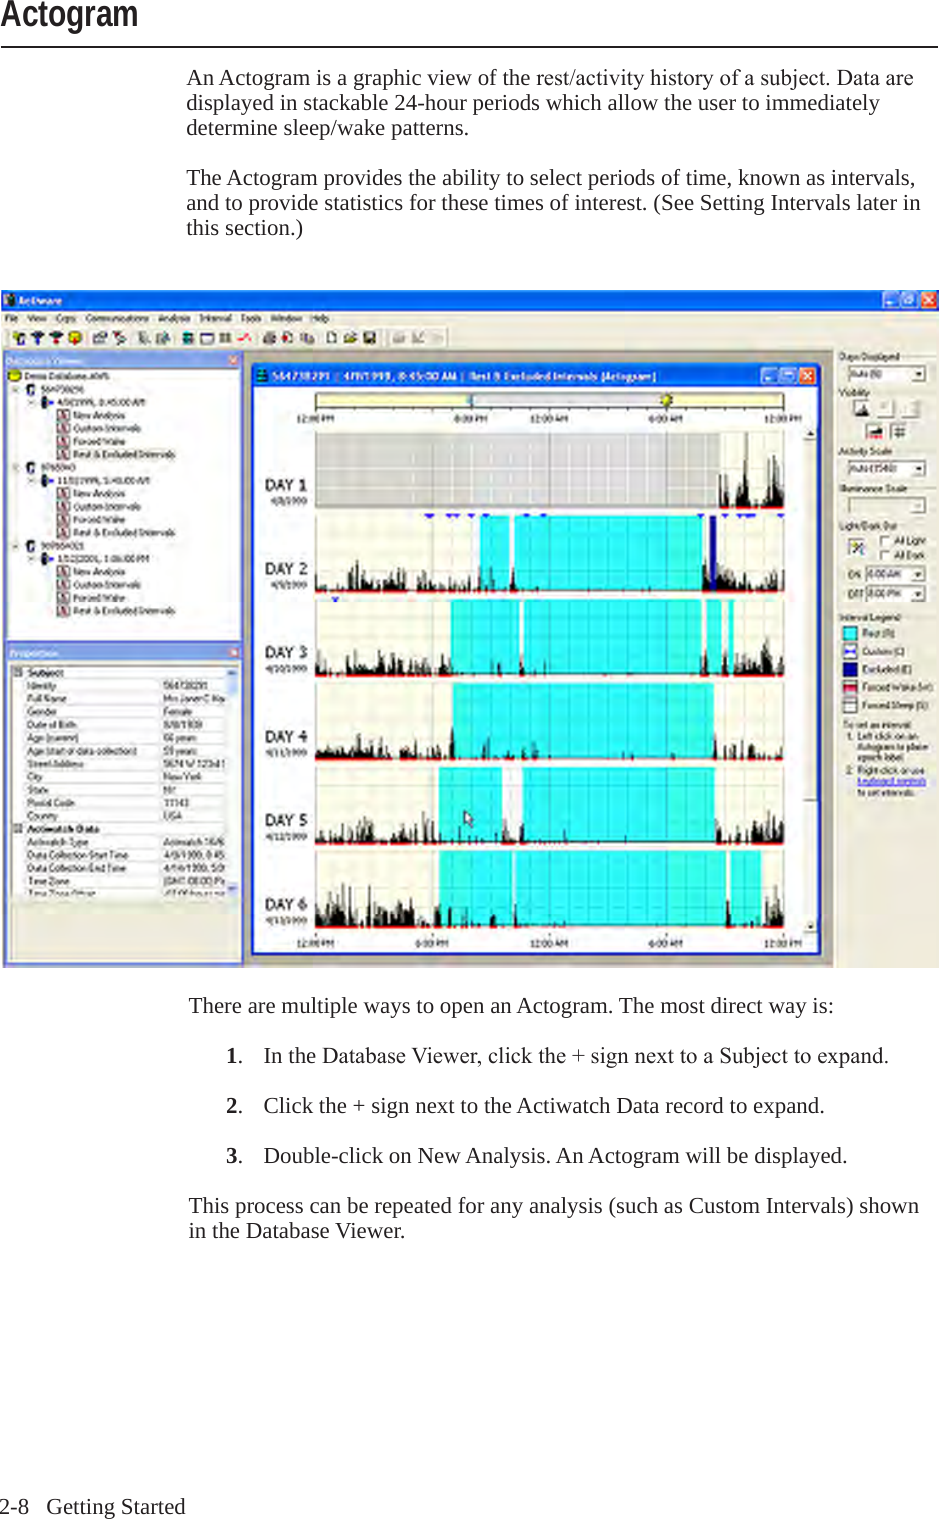Toggle the light/dark bar visibility icon
The image size is (939, 1519).
point(874,431)
